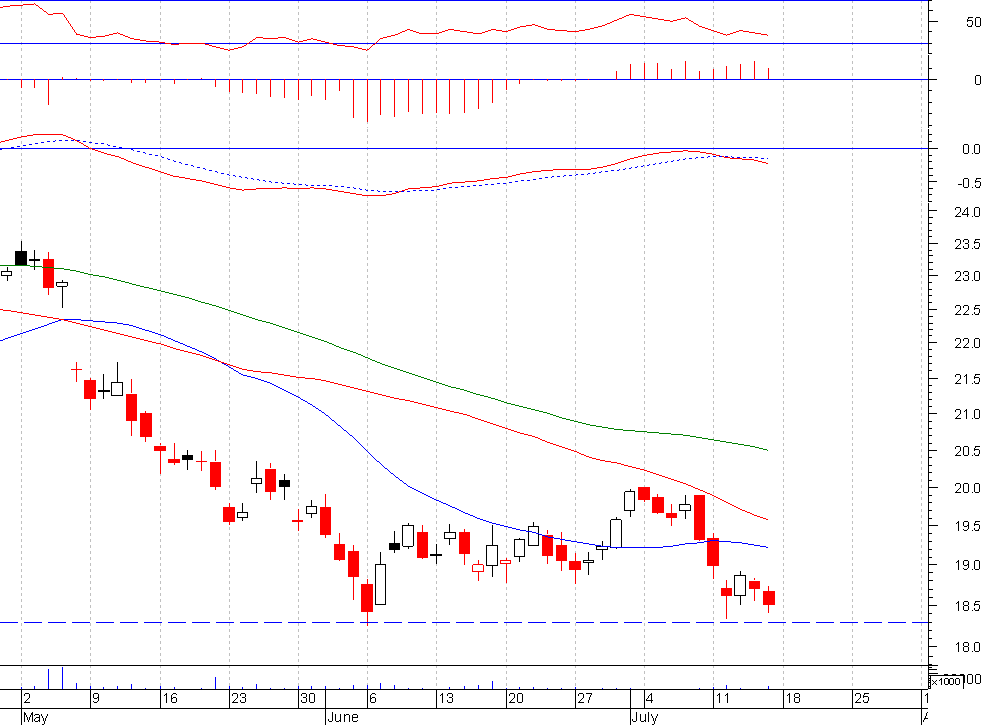Click the tallest volume bar in early May

tap(62, 678)
